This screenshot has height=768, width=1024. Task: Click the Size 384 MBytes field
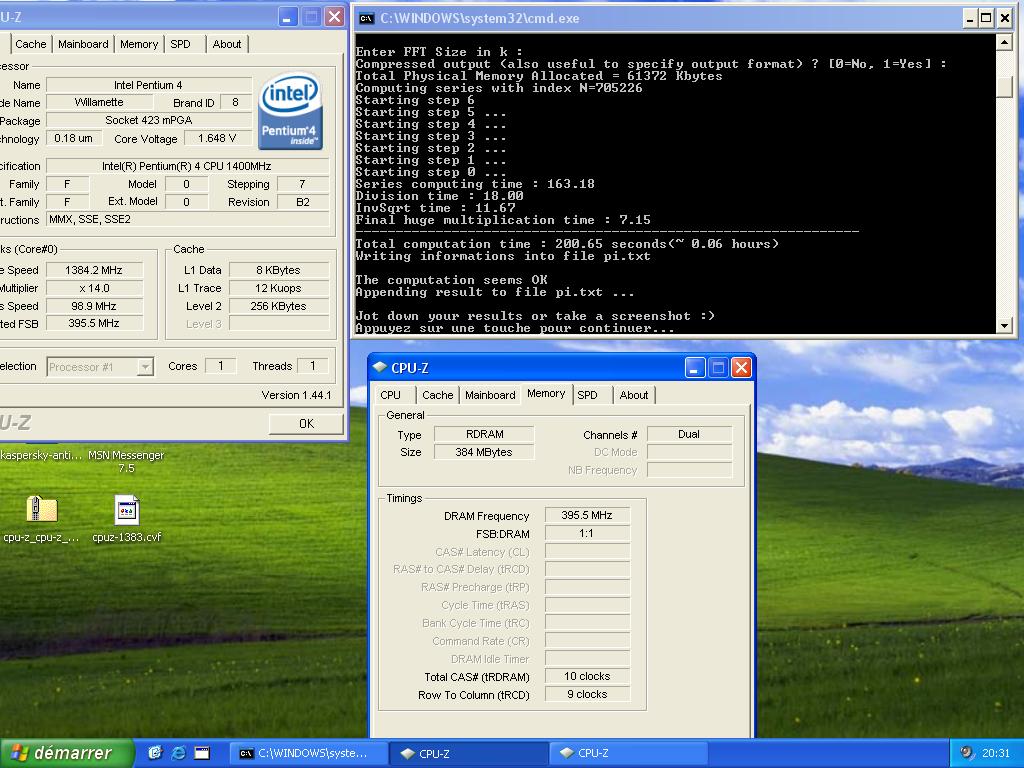pyautogui.click(x=484, y=452)
